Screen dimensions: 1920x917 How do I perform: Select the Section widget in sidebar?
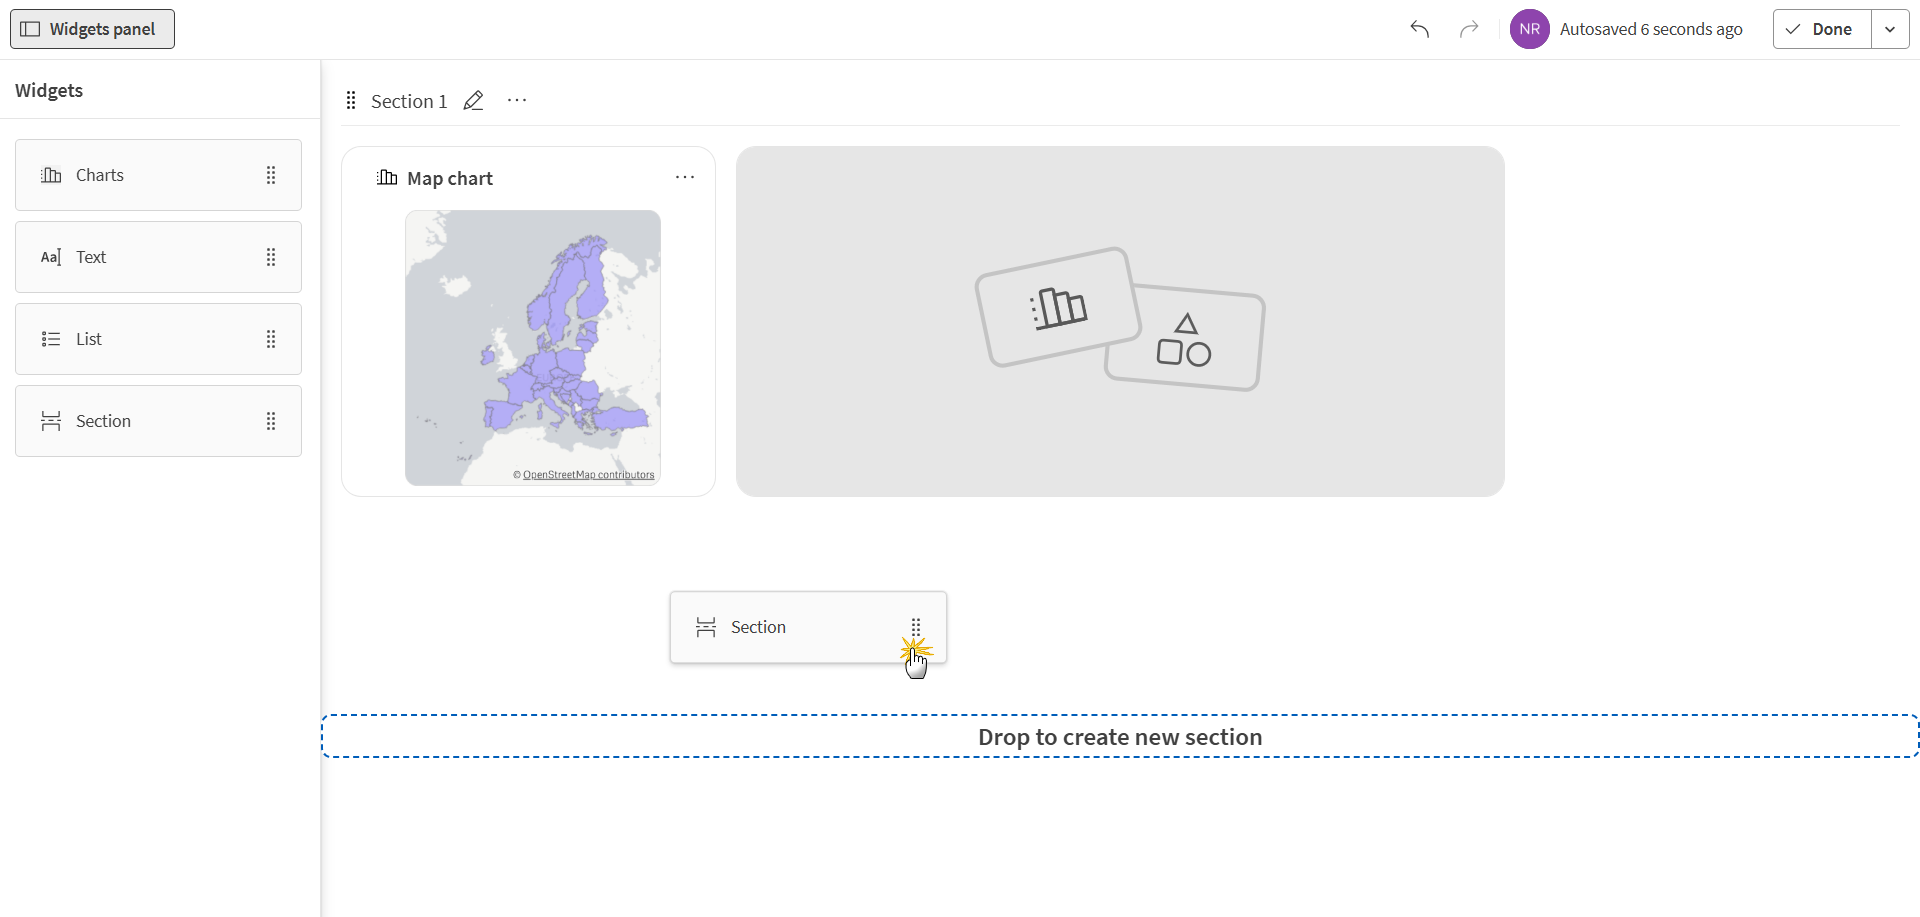click(158, 421)
